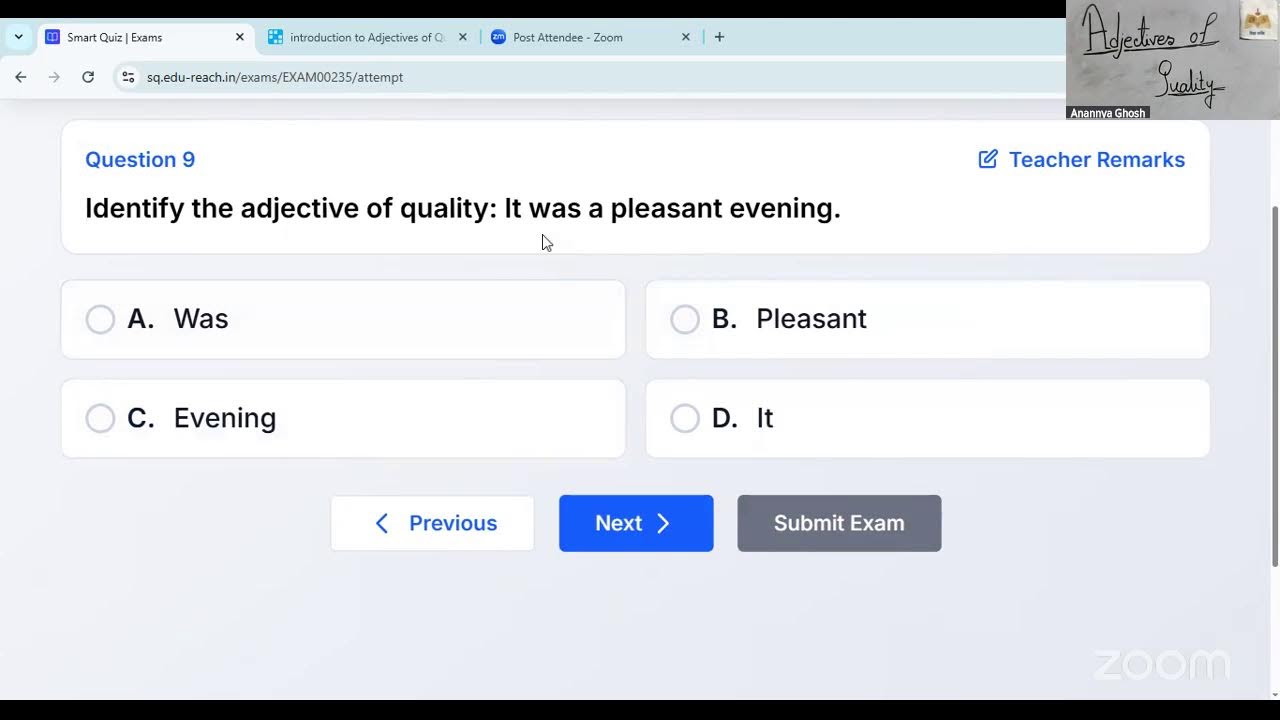Close the Smart Quiz | Exams tab

[240, 37]
